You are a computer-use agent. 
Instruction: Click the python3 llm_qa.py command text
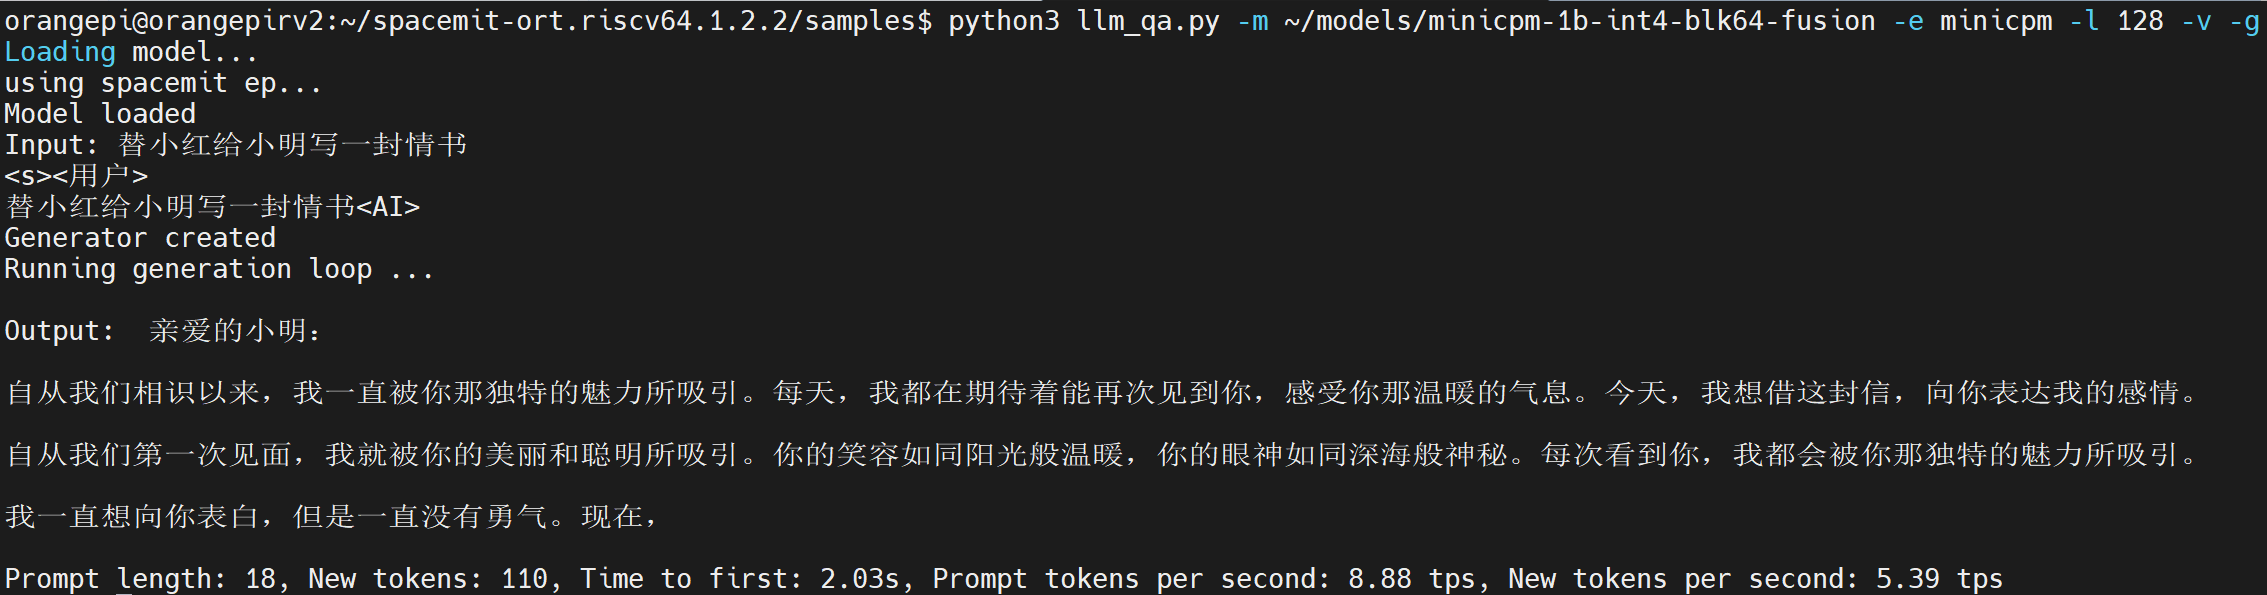[1084, 21]
